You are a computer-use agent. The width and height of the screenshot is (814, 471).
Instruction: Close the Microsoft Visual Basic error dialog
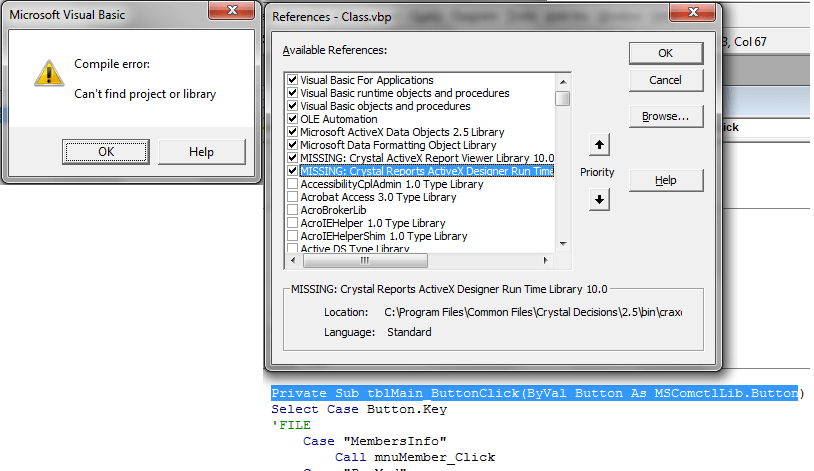(x=232, y=10)
